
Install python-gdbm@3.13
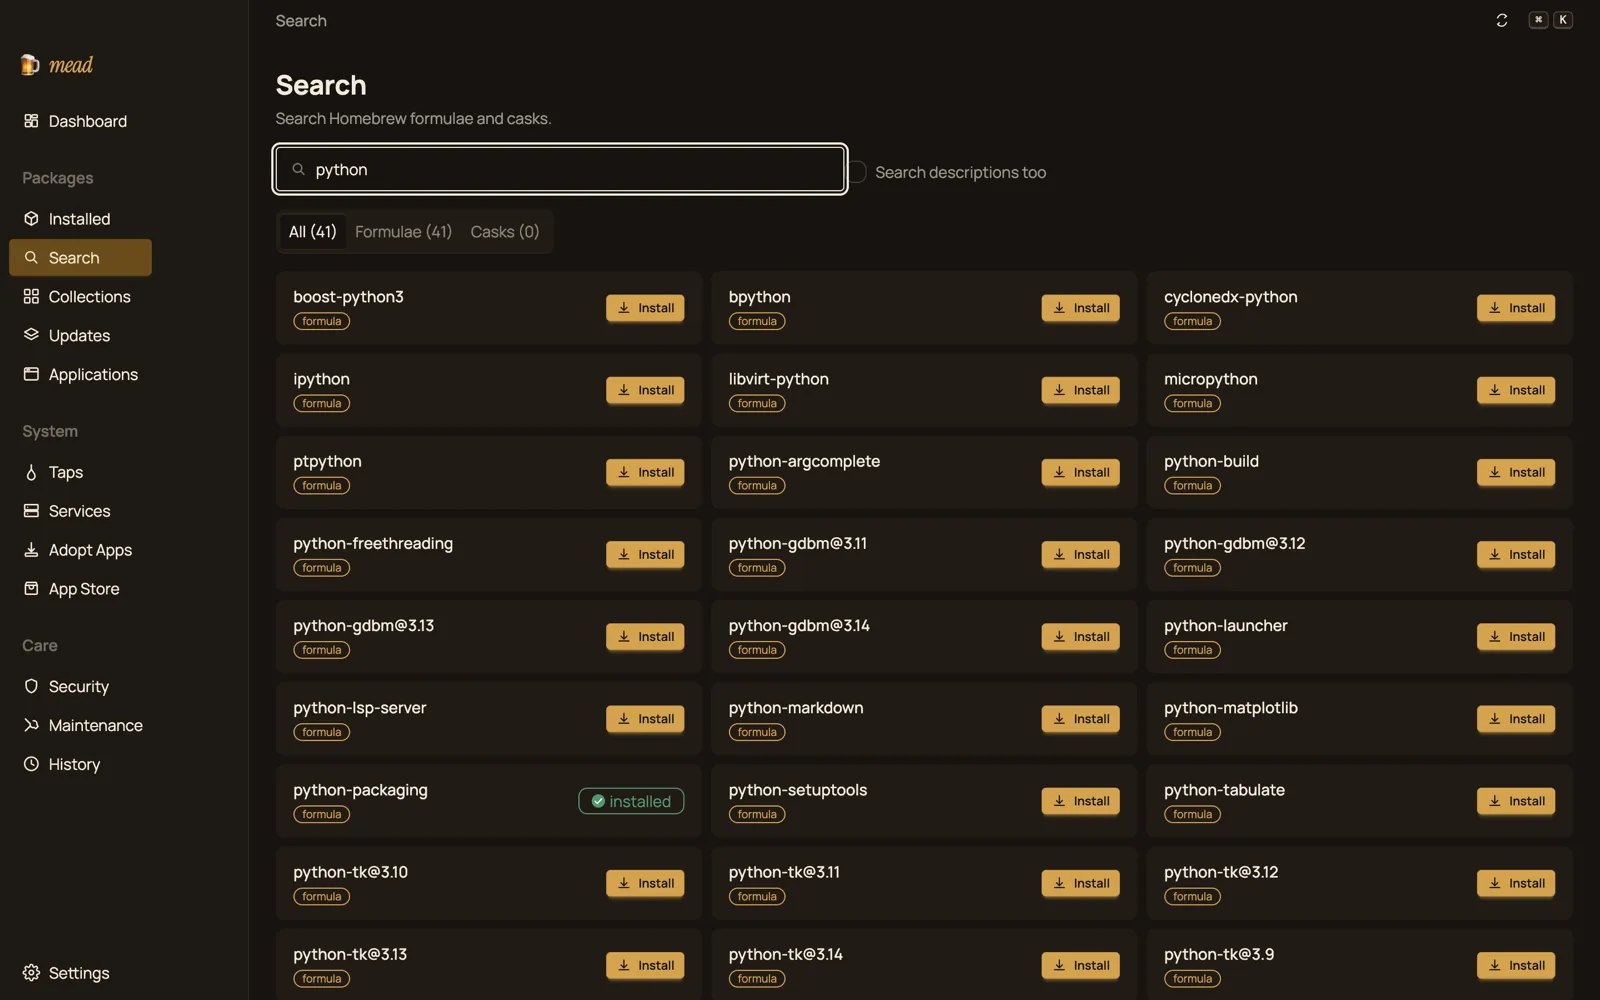click(x=645, y=636)
